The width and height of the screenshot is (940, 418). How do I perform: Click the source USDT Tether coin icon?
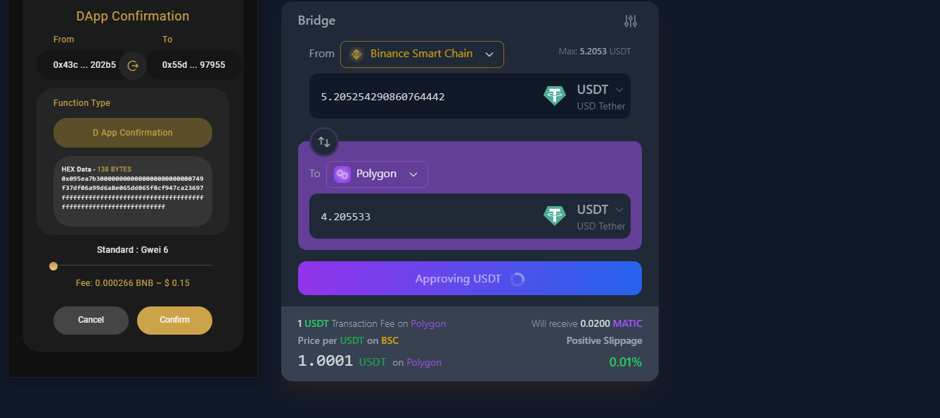[x=554, y=96]
